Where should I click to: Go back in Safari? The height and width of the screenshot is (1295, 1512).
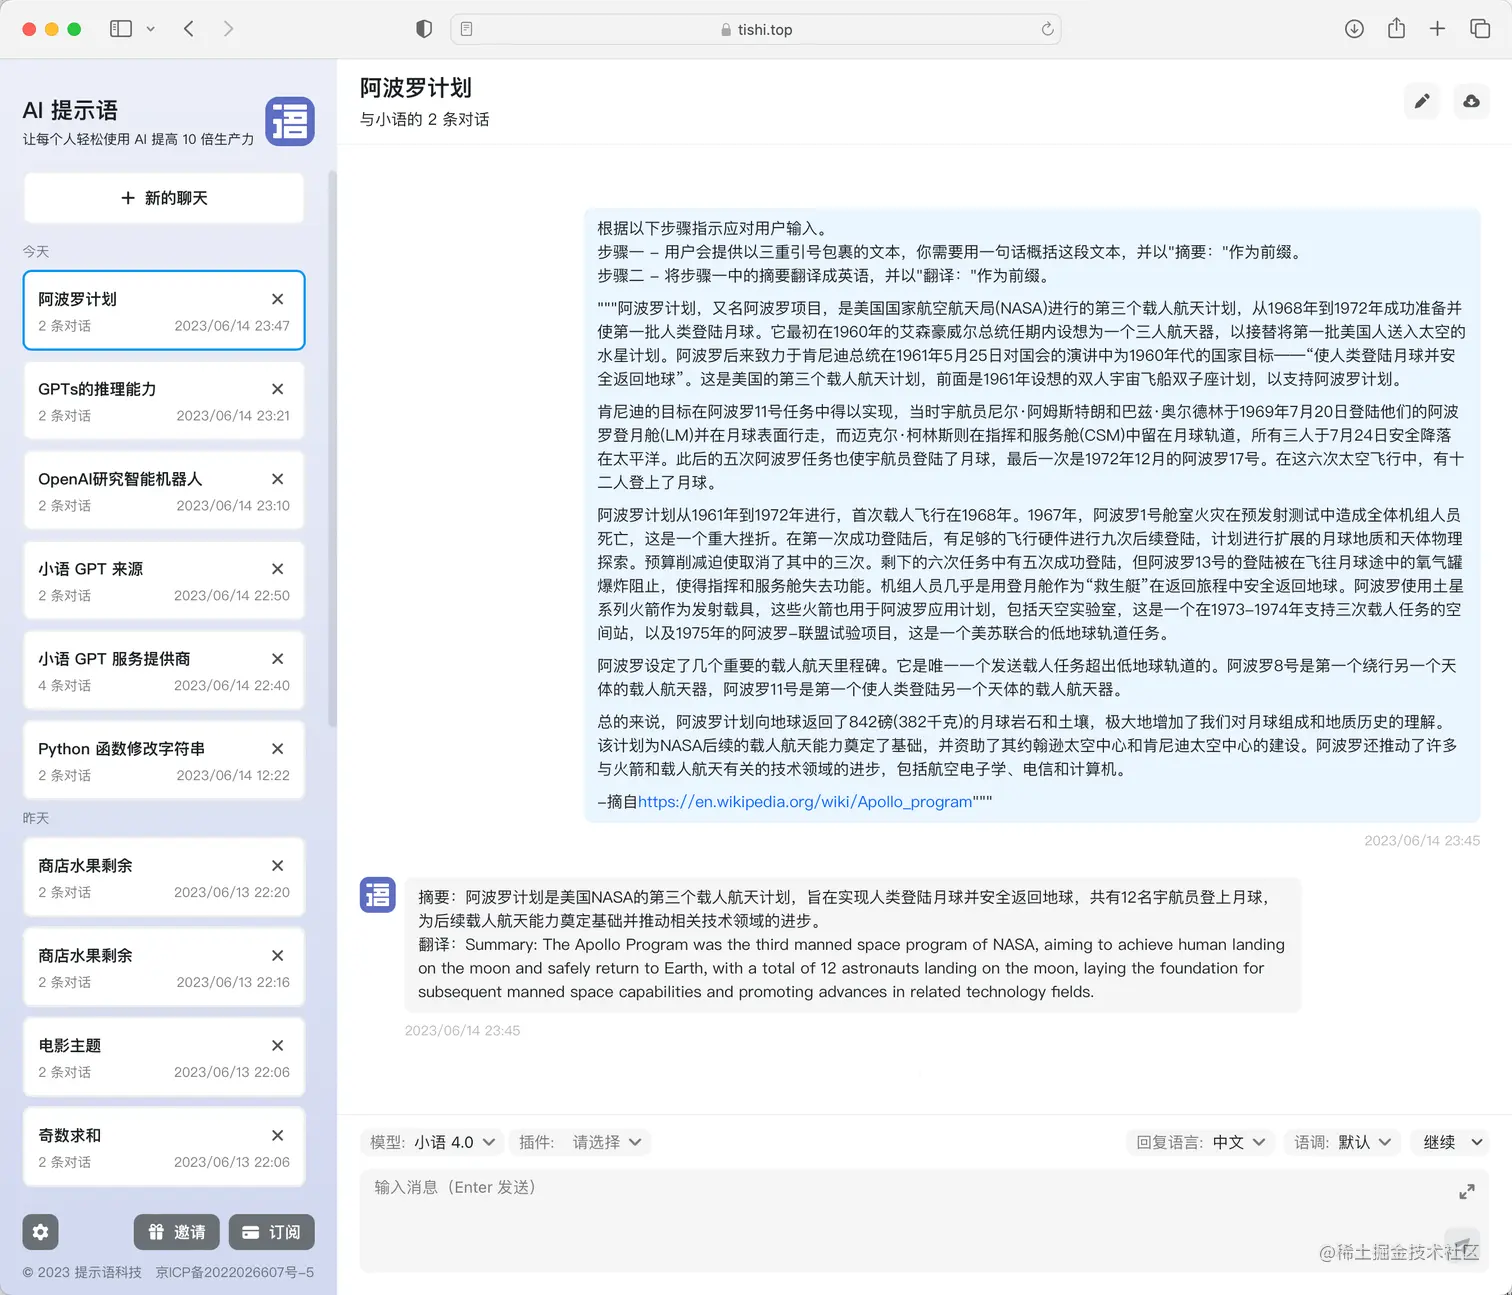[189, 29]
